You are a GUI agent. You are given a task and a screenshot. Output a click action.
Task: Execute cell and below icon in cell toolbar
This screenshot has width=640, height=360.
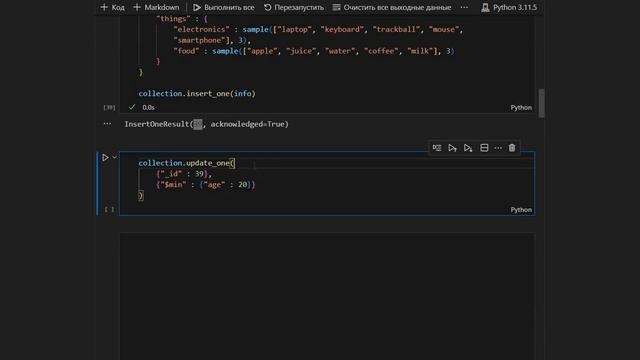tap(468, 148)
